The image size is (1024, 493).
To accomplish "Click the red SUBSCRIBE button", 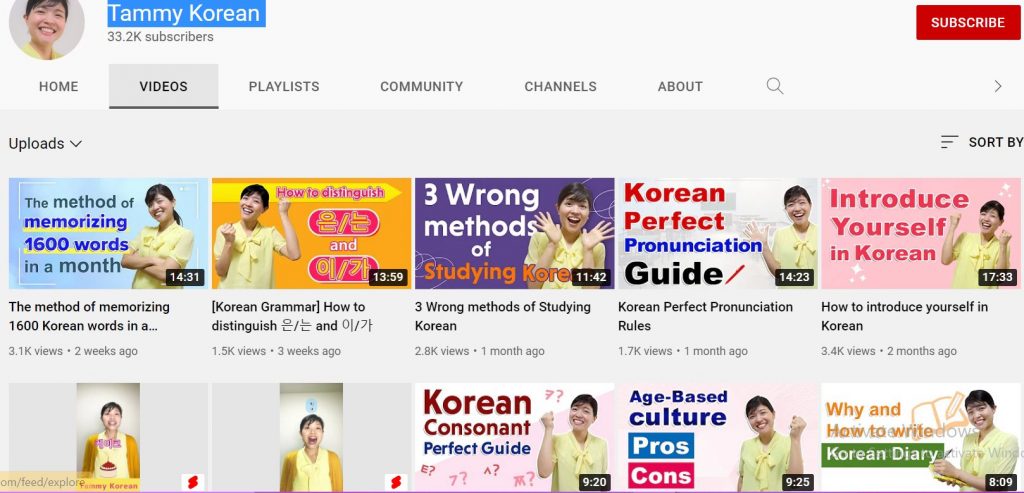I will [968, 22].
